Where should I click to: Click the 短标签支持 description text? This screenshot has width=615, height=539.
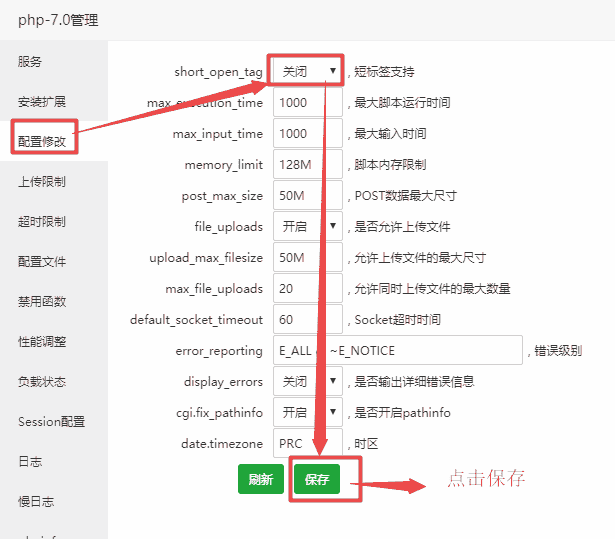(384, 72)
